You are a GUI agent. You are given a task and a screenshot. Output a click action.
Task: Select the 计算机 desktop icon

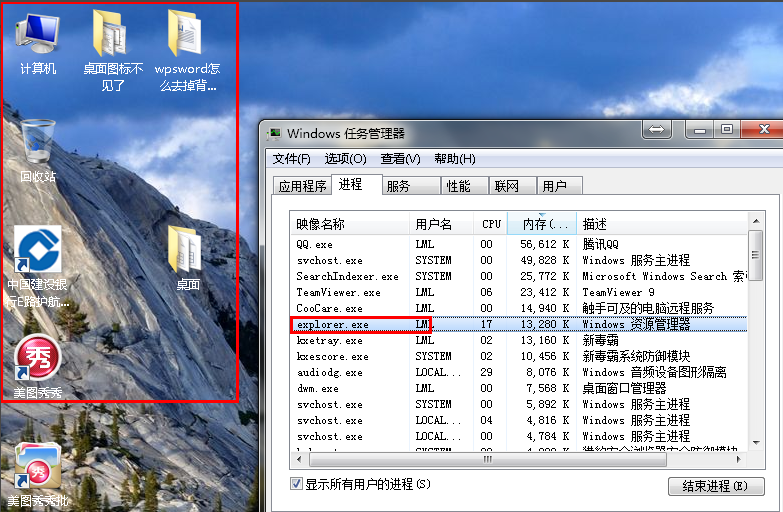pos(38,44)
